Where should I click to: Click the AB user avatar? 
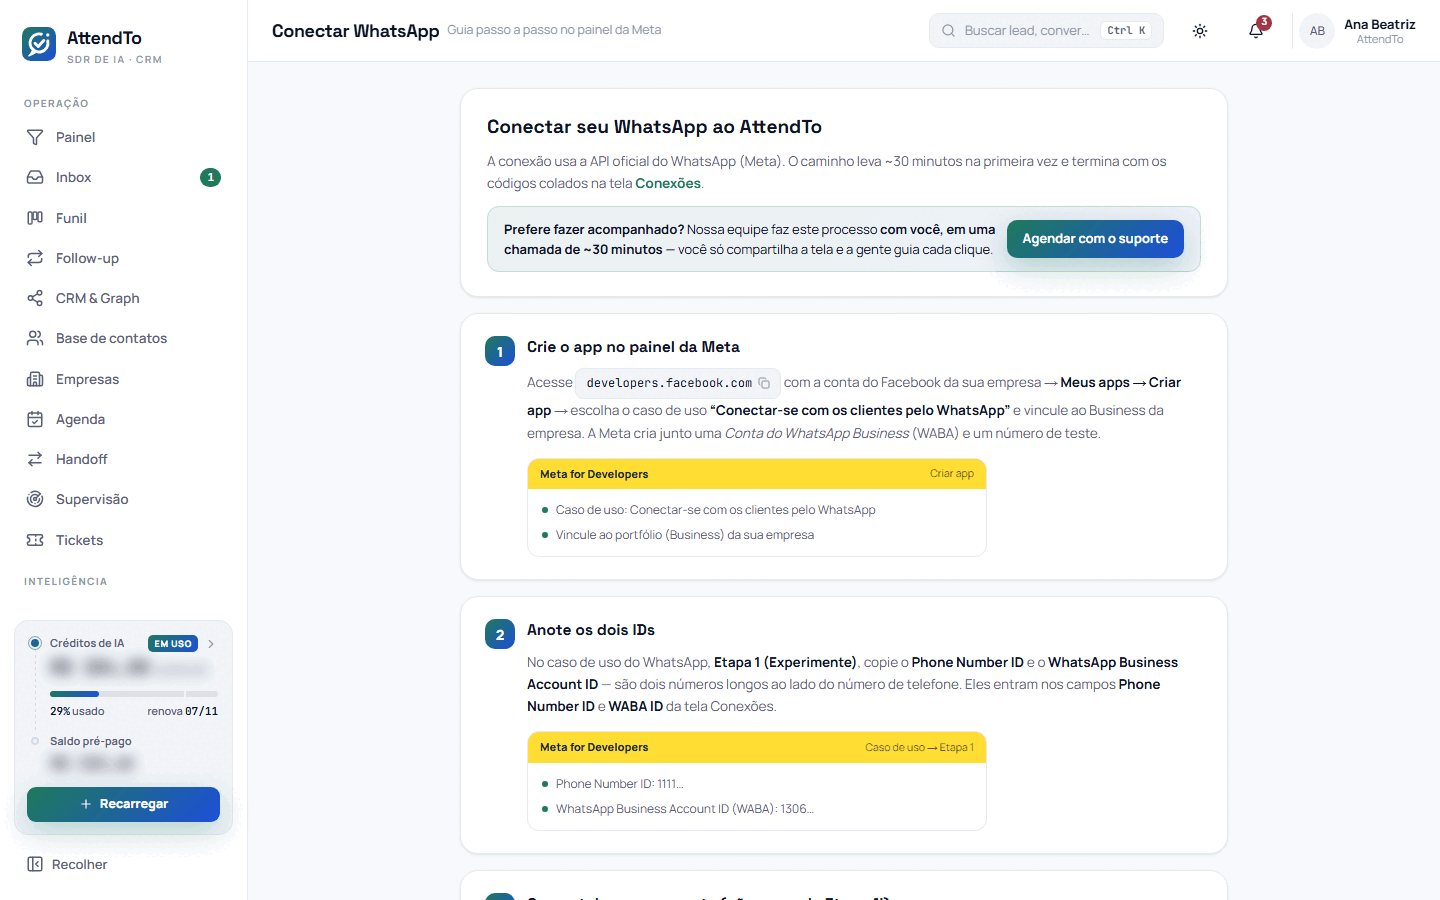click(x=1317, y=31)
